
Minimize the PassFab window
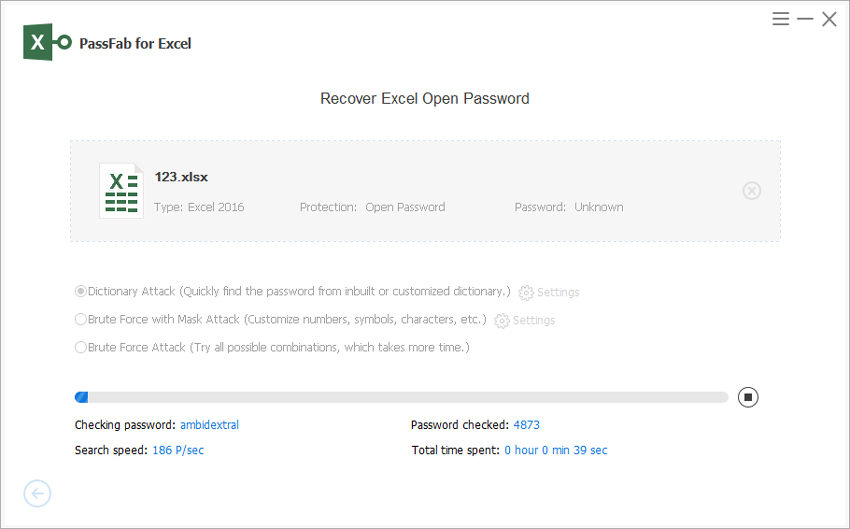coord(805,19)
